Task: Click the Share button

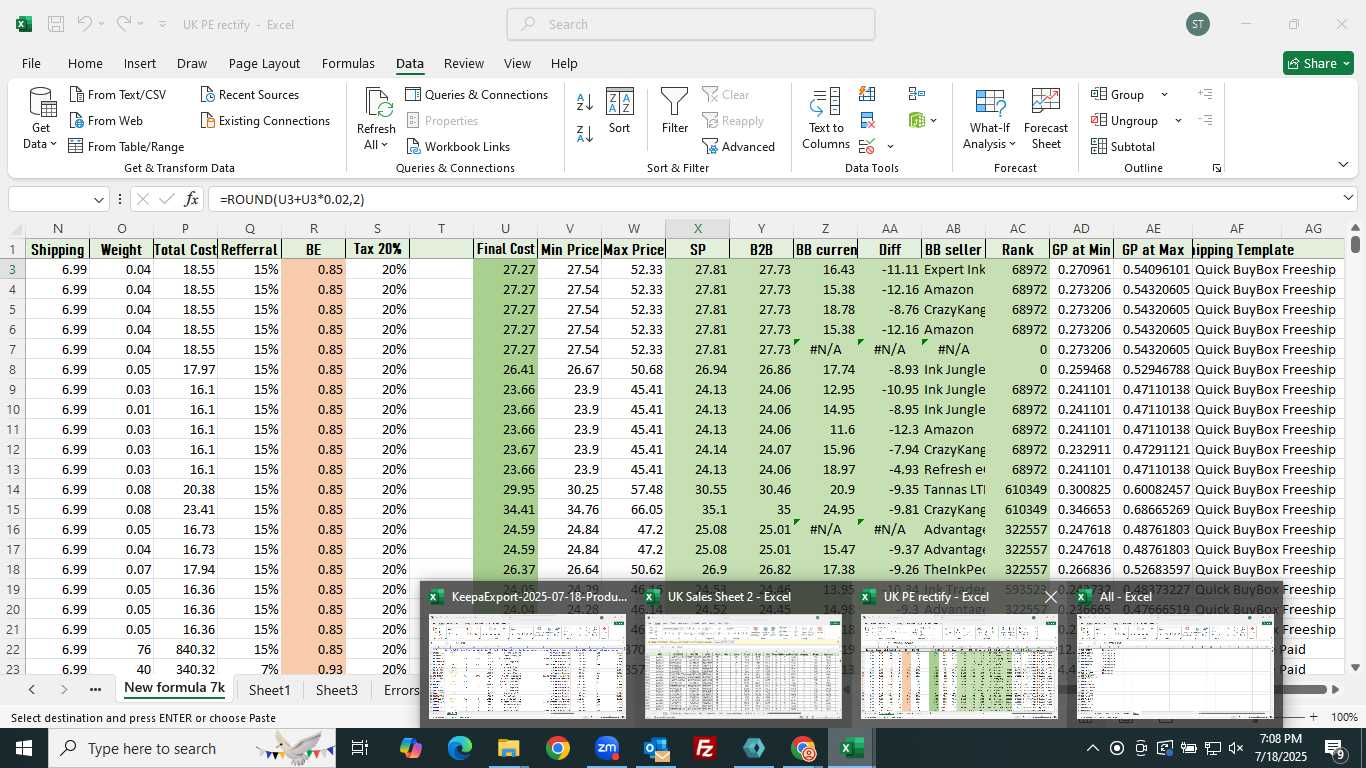Action: point(1318,63)
